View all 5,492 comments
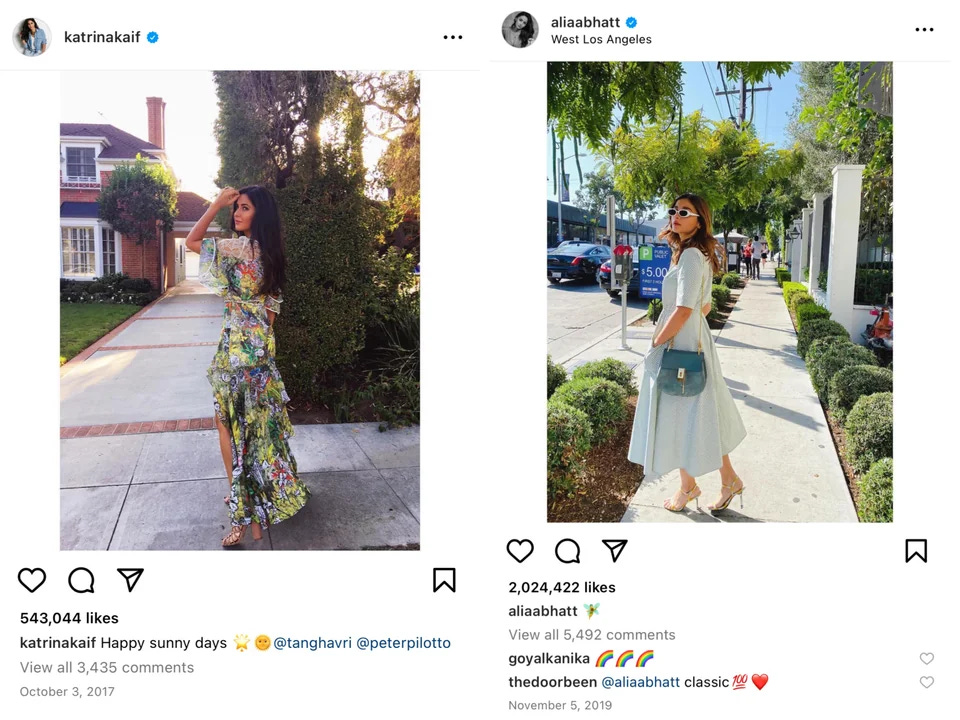The width and height of the screenshot is (960, 720). point(592,634)
